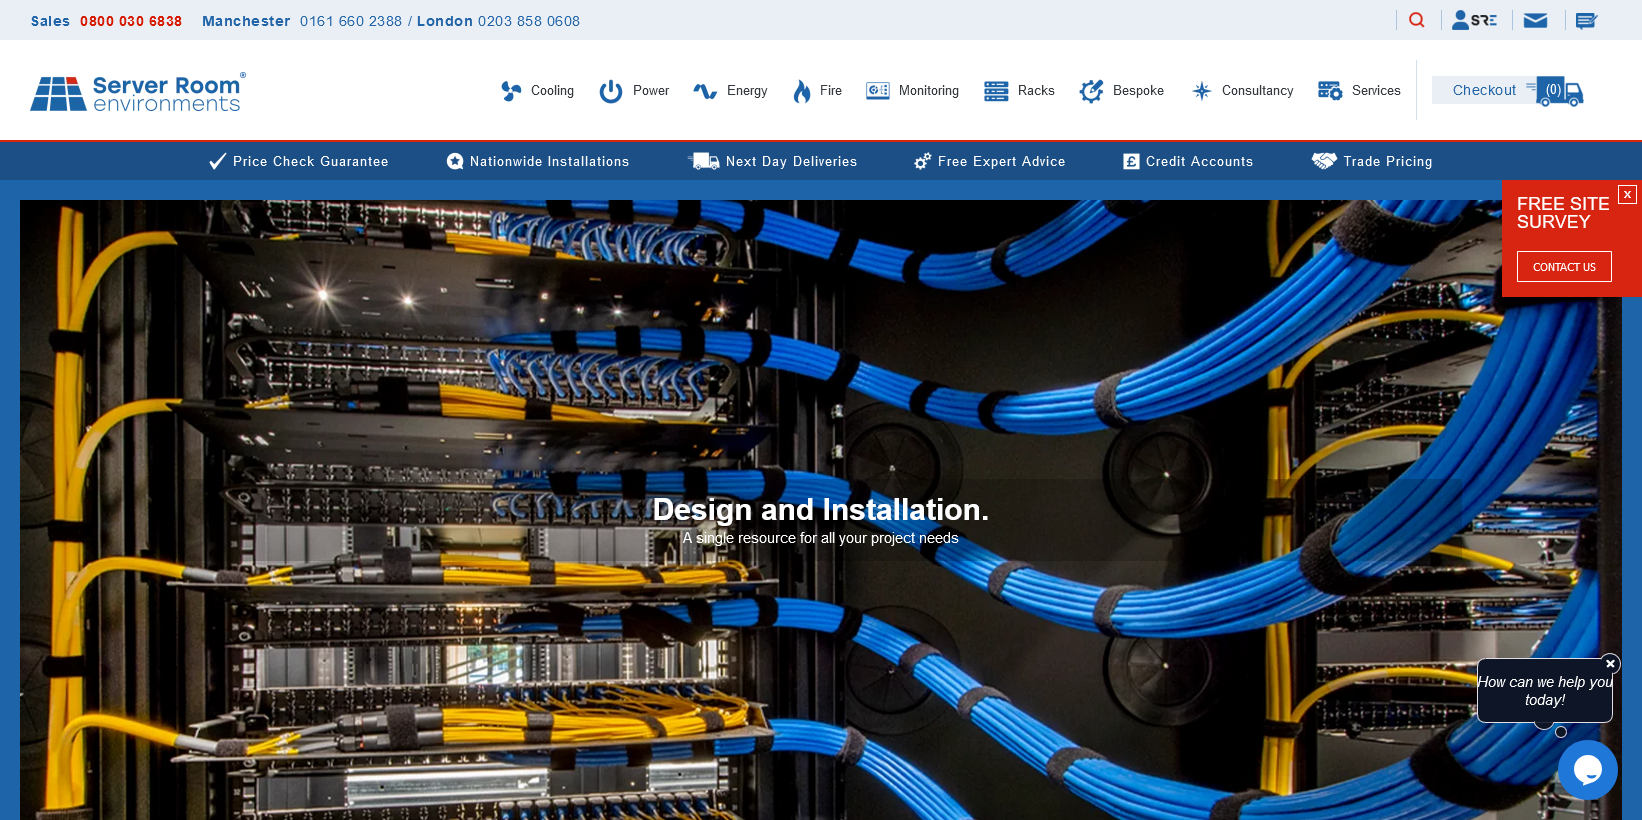Dismiss the chat help message bubble
Screen dimensions: 1642x820
pos(1610,664)
